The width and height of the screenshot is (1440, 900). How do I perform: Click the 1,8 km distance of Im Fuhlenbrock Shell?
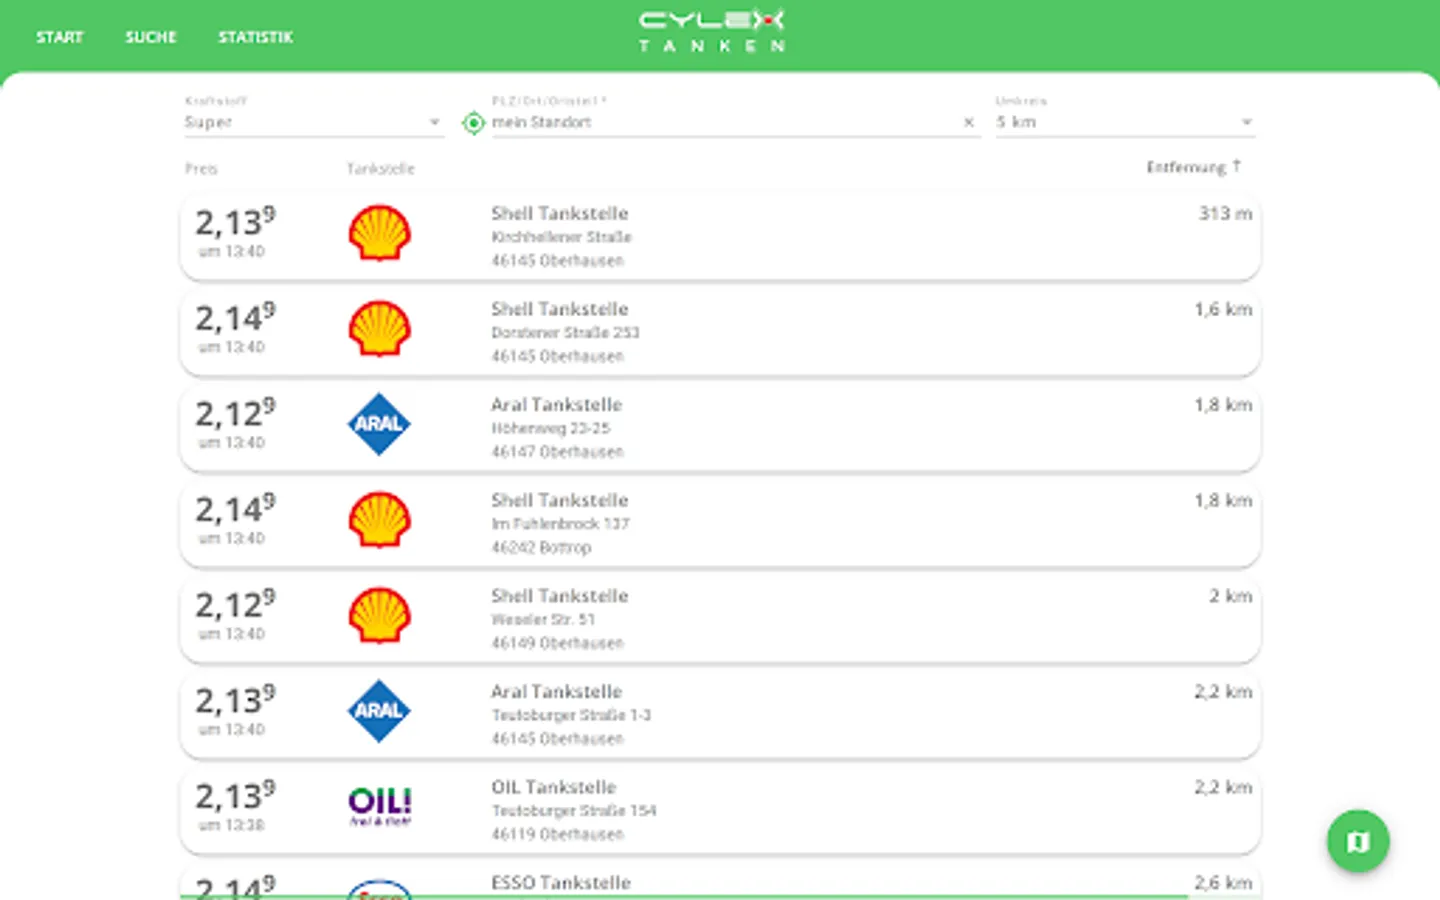coord(1223,500)
